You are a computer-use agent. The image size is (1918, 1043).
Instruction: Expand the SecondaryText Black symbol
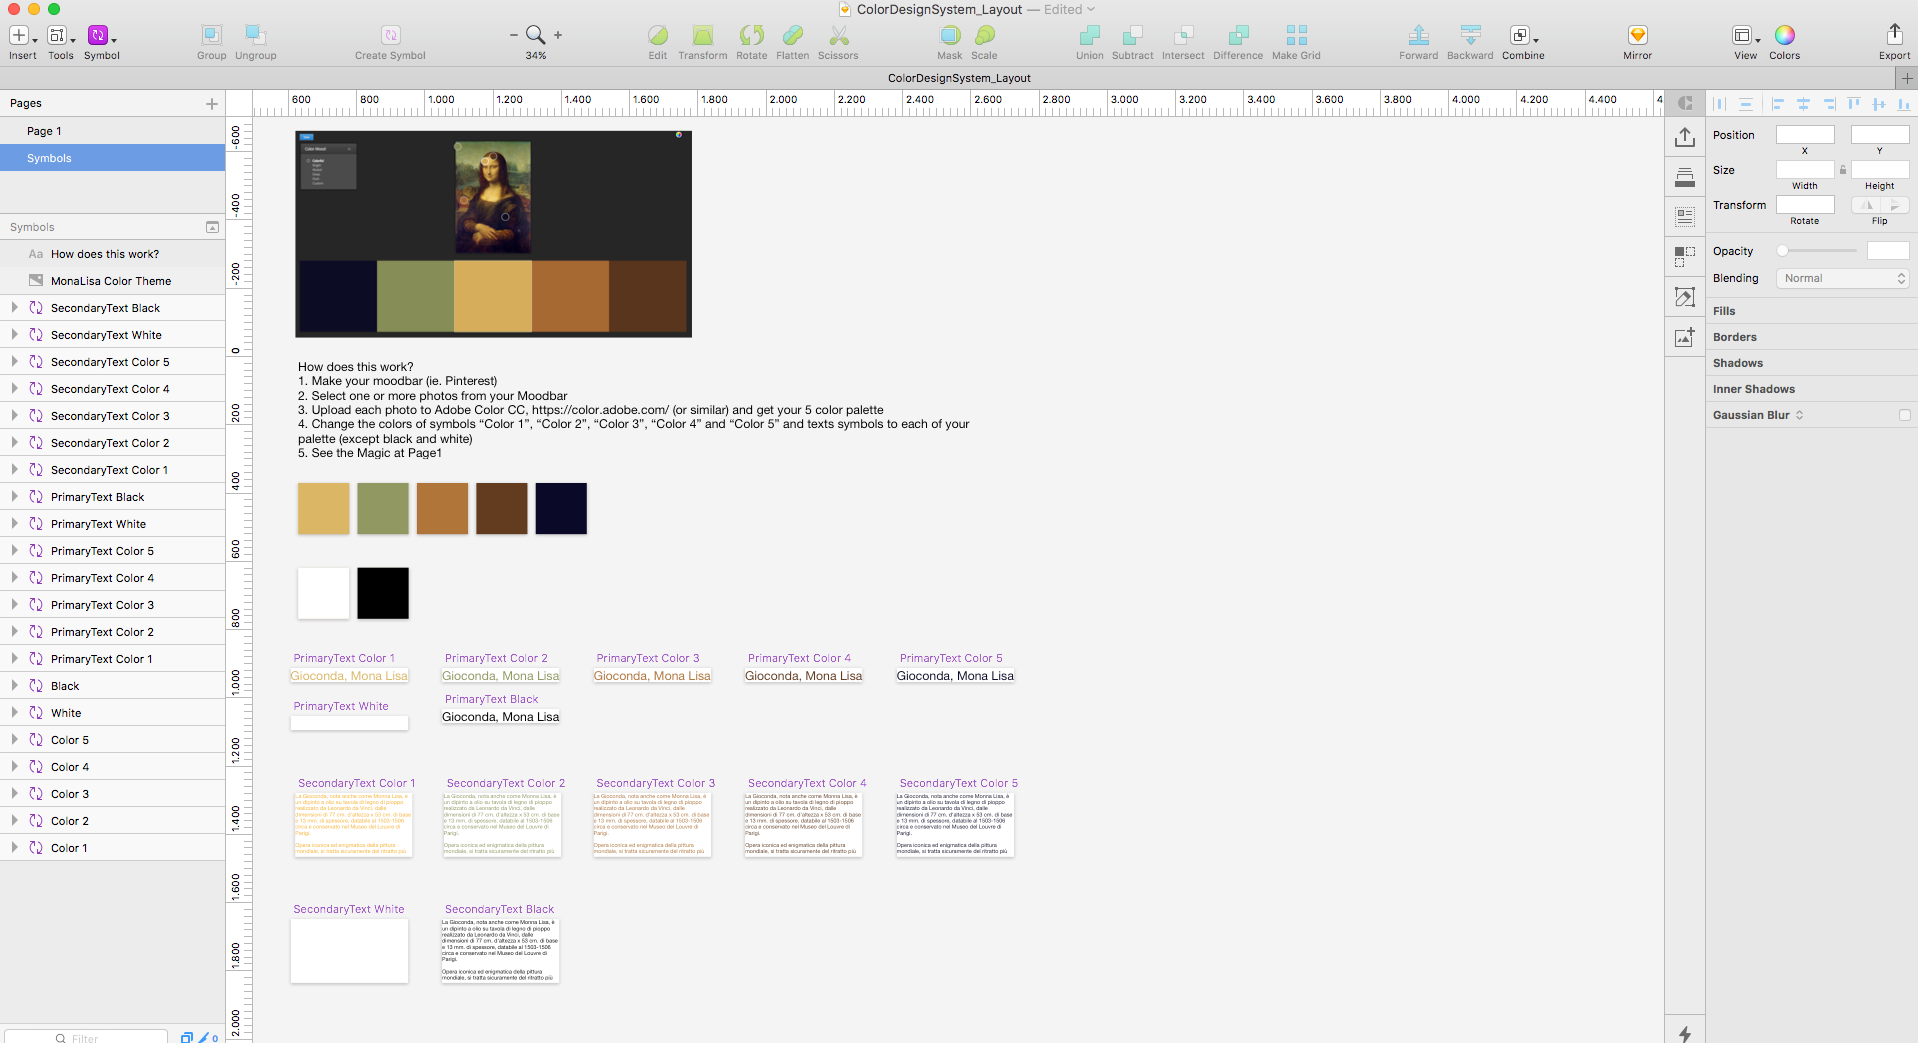coord(15,308)
